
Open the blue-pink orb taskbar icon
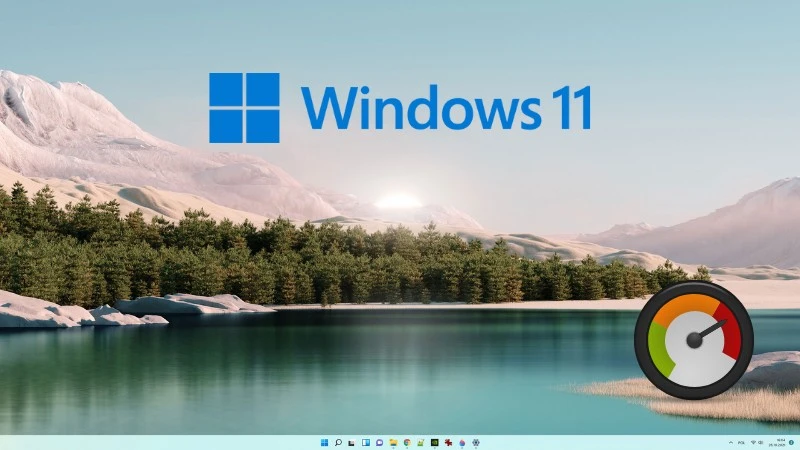click(462, 442)
